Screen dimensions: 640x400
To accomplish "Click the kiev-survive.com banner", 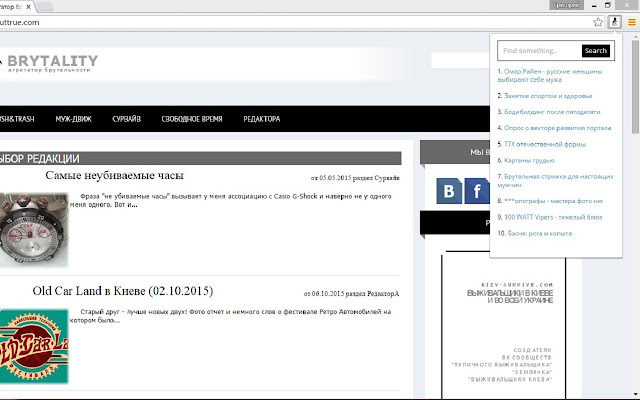I will click(503, 327).
